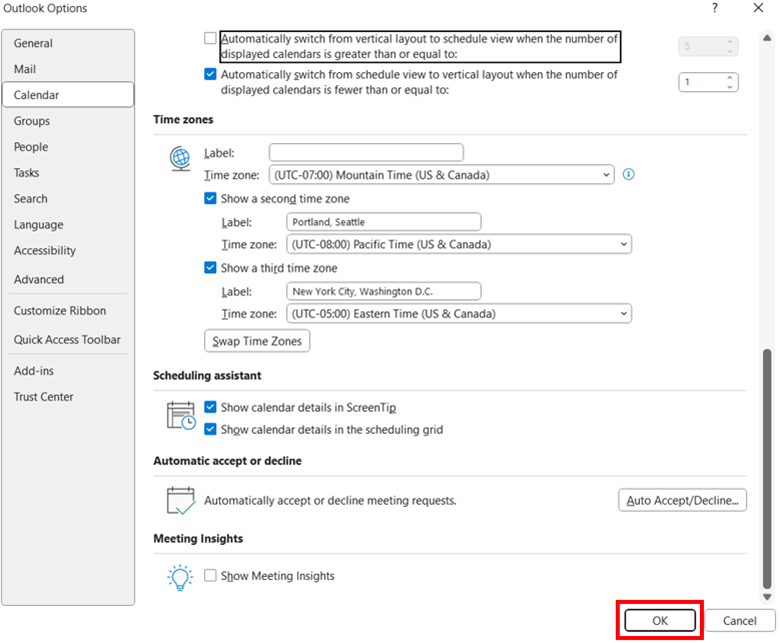The image size is (780, 643).
Task: Open the Mountain Time zone dropdown
Action: point(441,175)
